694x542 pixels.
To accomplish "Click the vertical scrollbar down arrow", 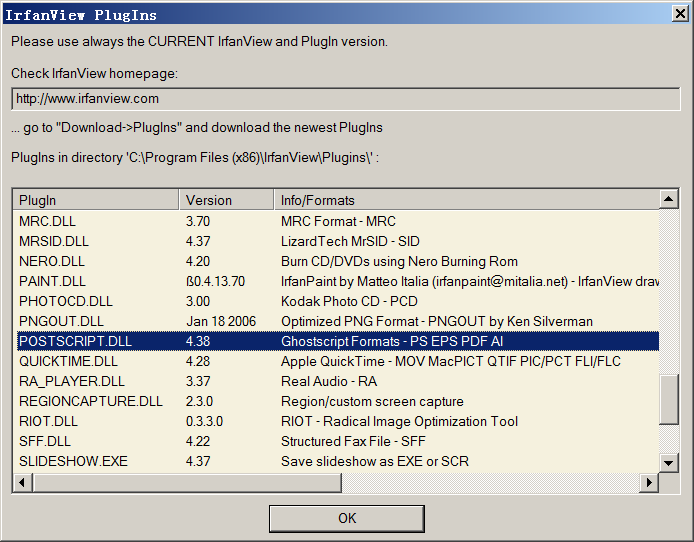I will (668, 463).
